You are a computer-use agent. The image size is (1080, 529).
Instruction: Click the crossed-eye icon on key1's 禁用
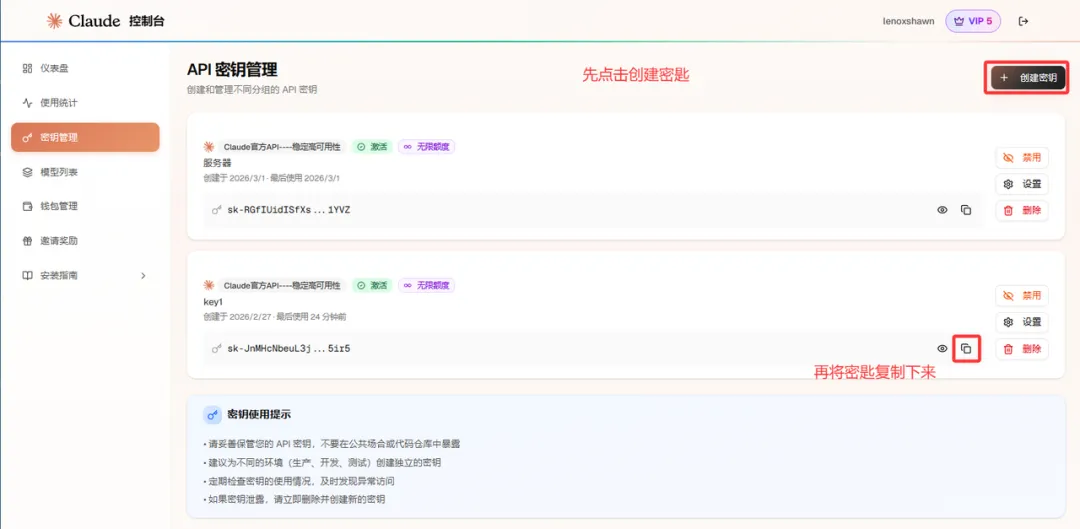coord(1008,295)
